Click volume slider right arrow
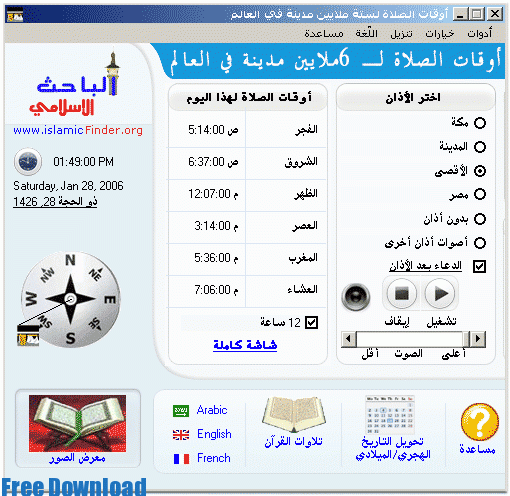 click(478, 339)
